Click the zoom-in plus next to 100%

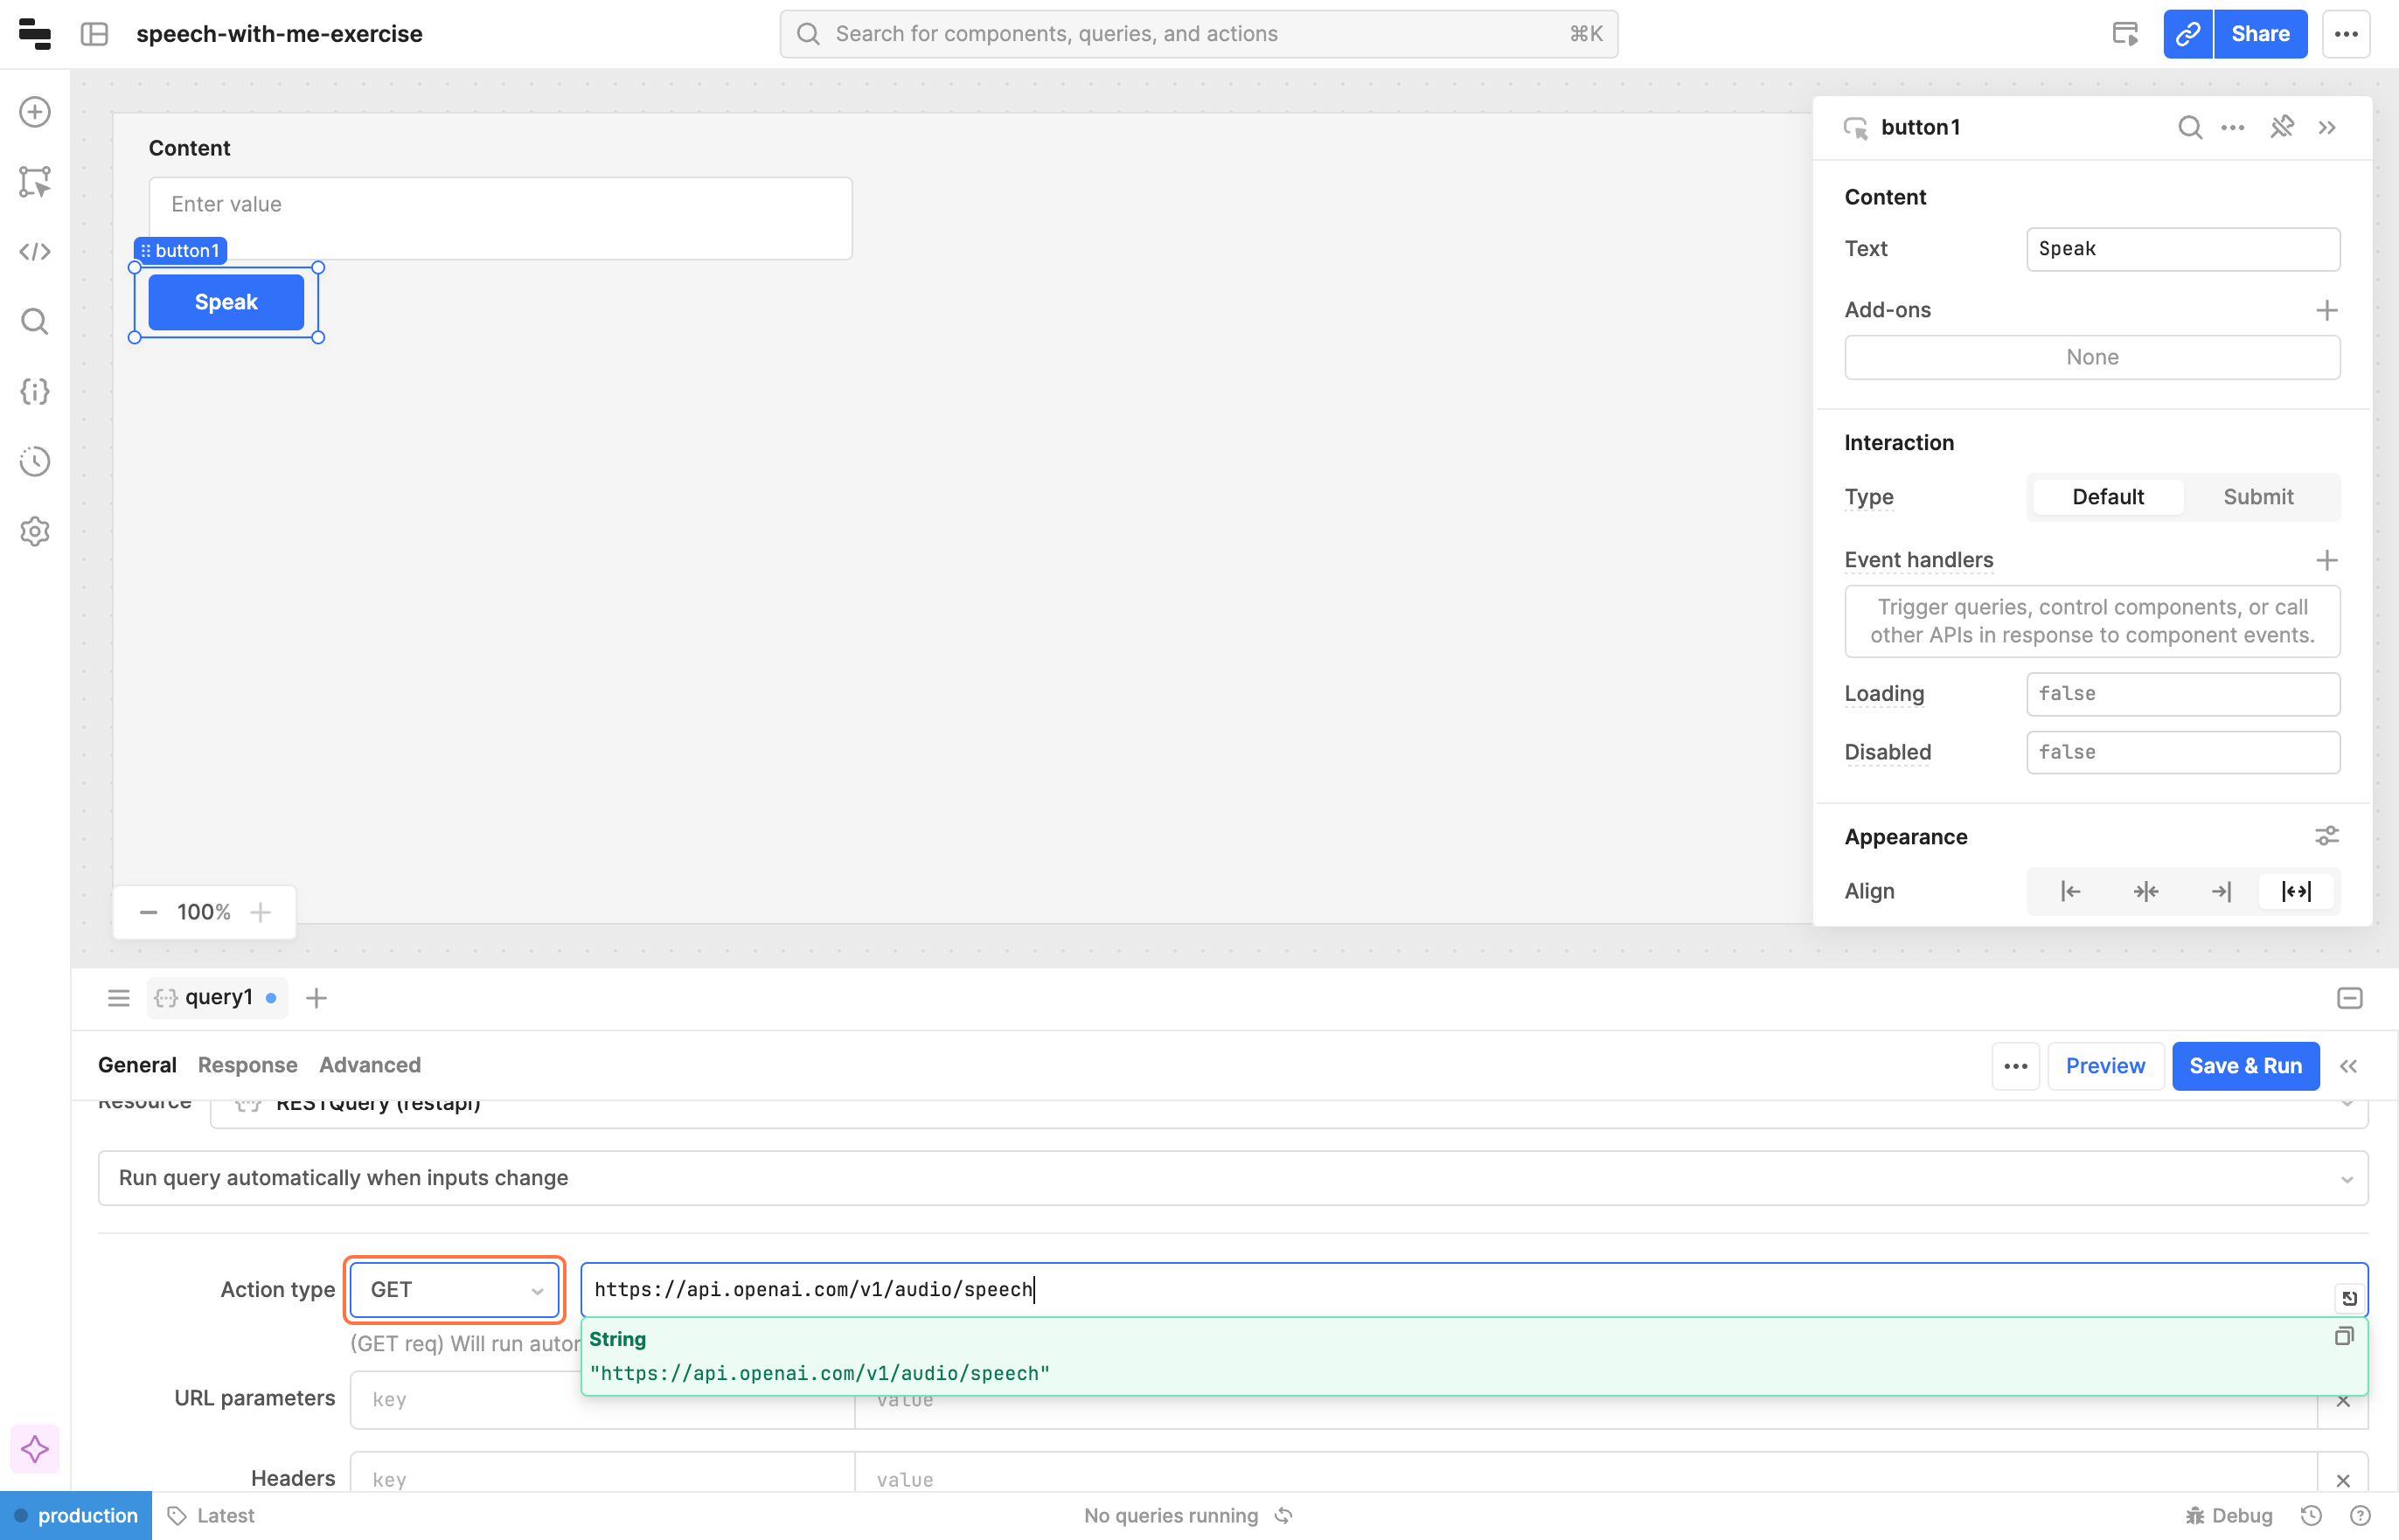click(x=260, y=912)
